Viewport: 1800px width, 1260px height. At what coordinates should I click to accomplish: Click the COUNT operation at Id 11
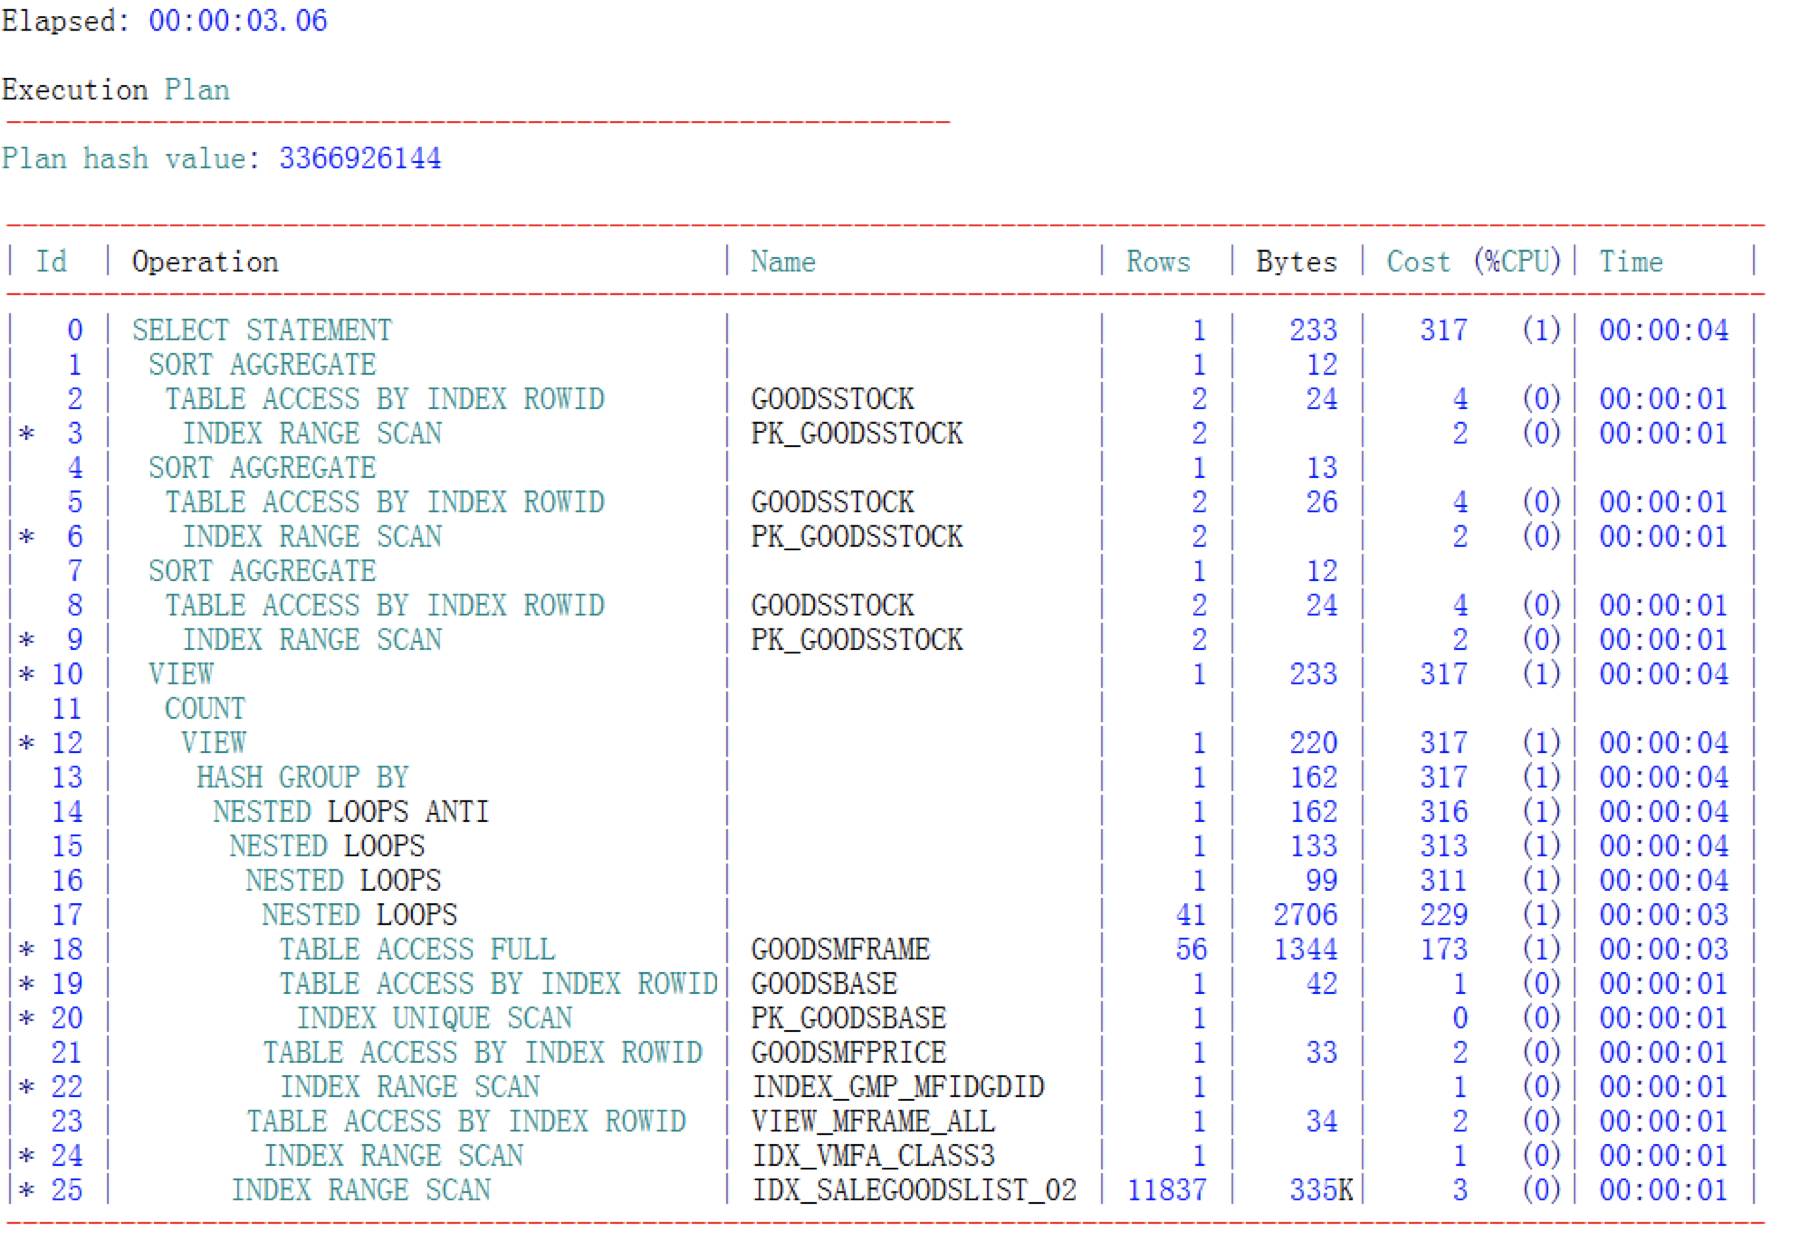[205, 709]
